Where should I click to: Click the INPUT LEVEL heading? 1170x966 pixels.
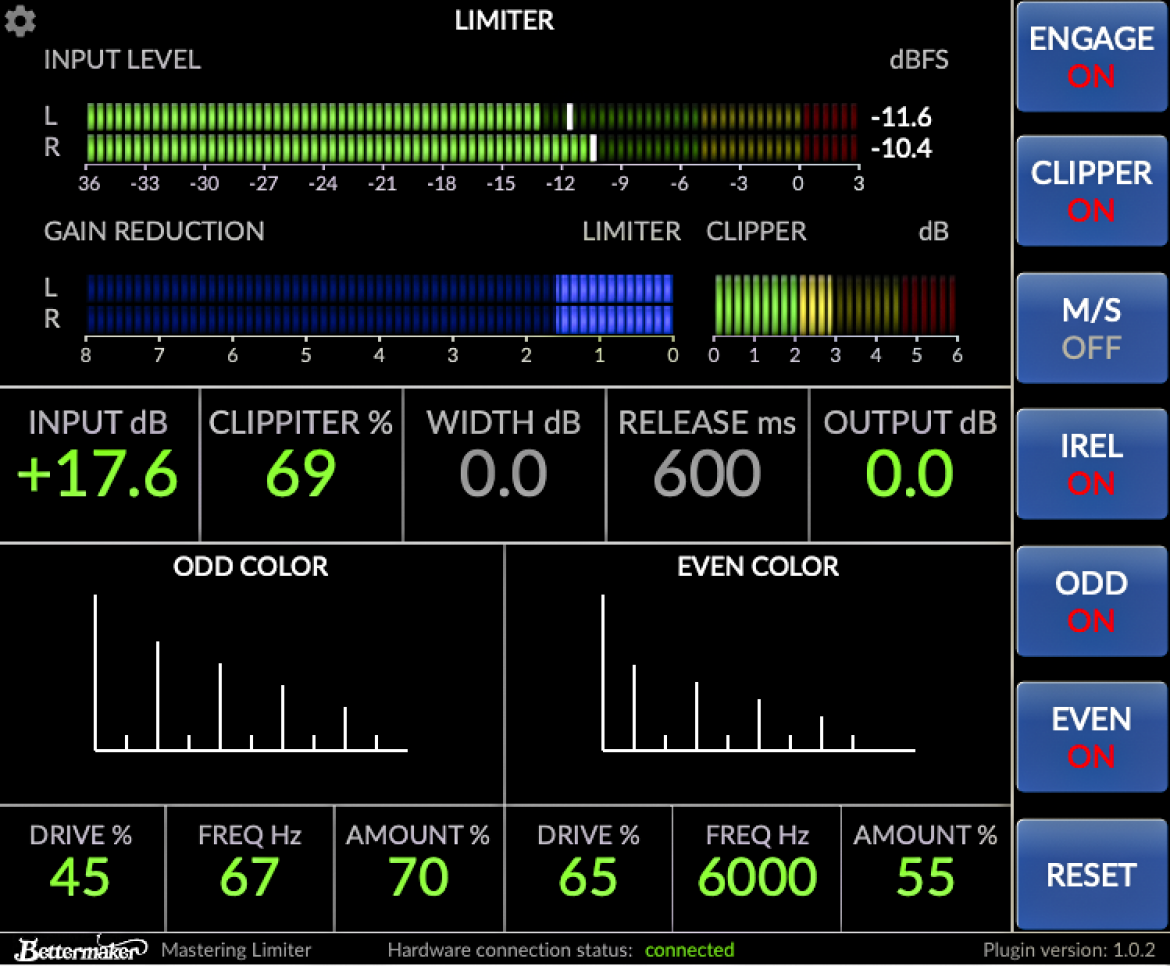coord(122,60)
